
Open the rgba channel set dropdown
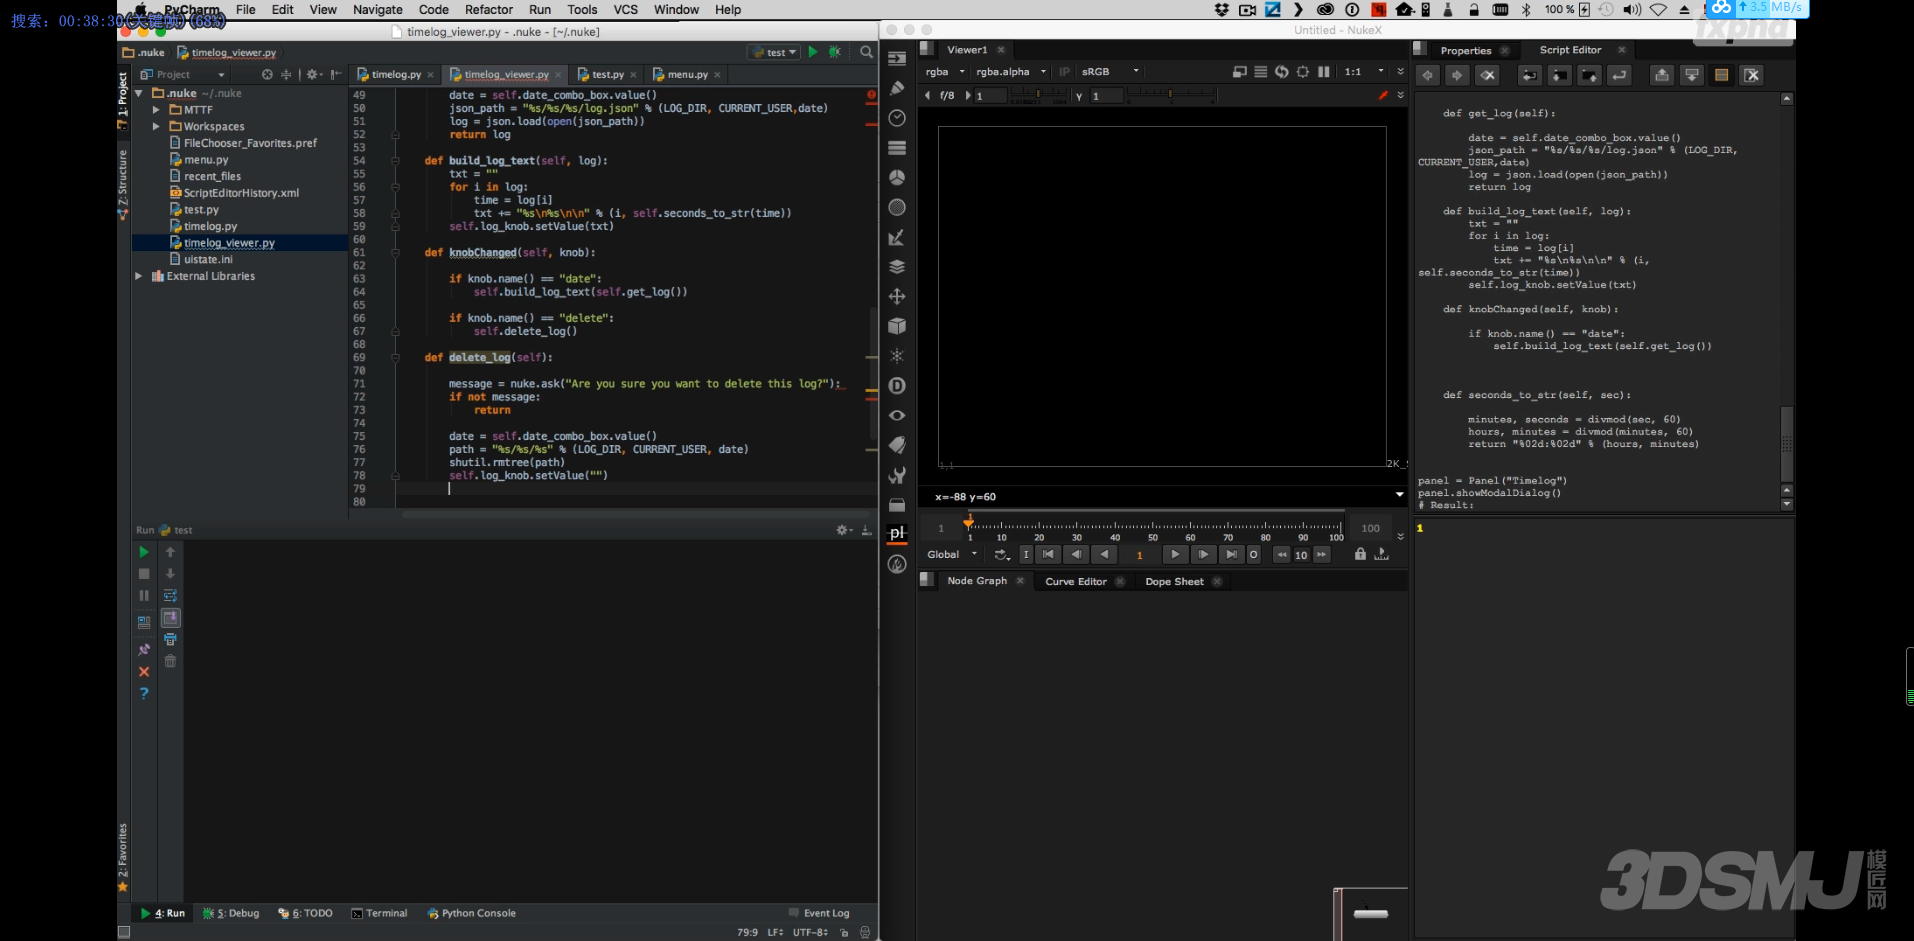pos(945,72)
